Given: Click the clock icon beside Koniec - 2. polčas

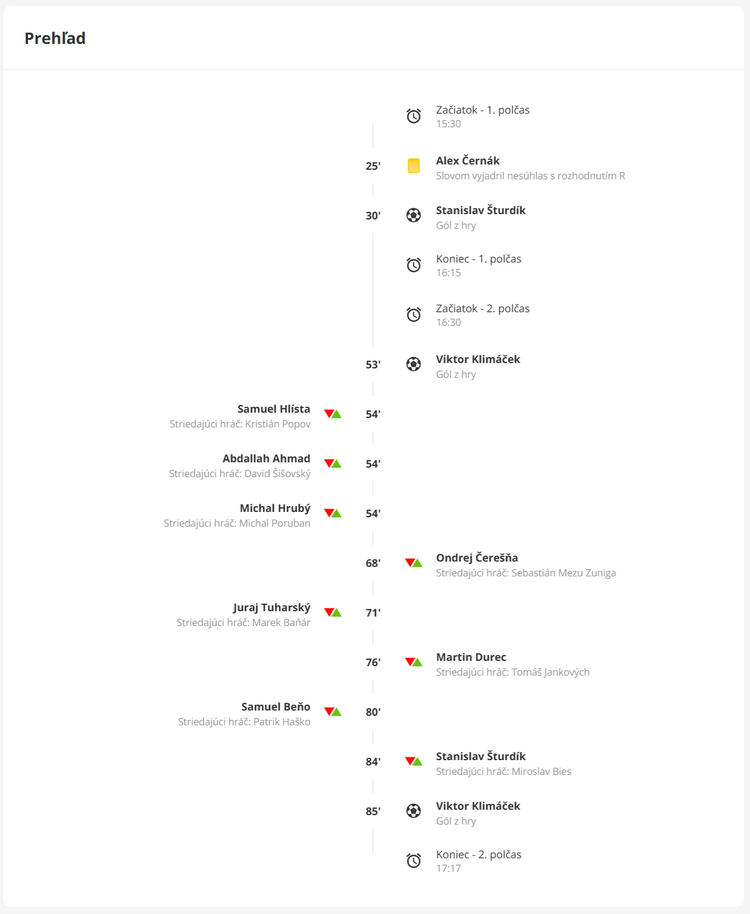Looking at the screenshot, I should 413,860.
